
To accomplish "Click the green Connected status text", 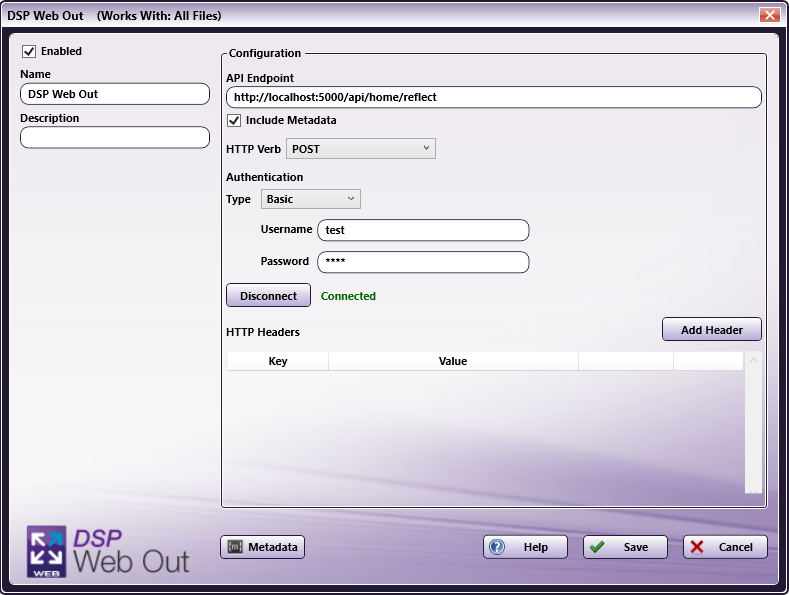I will click(348, 296).
